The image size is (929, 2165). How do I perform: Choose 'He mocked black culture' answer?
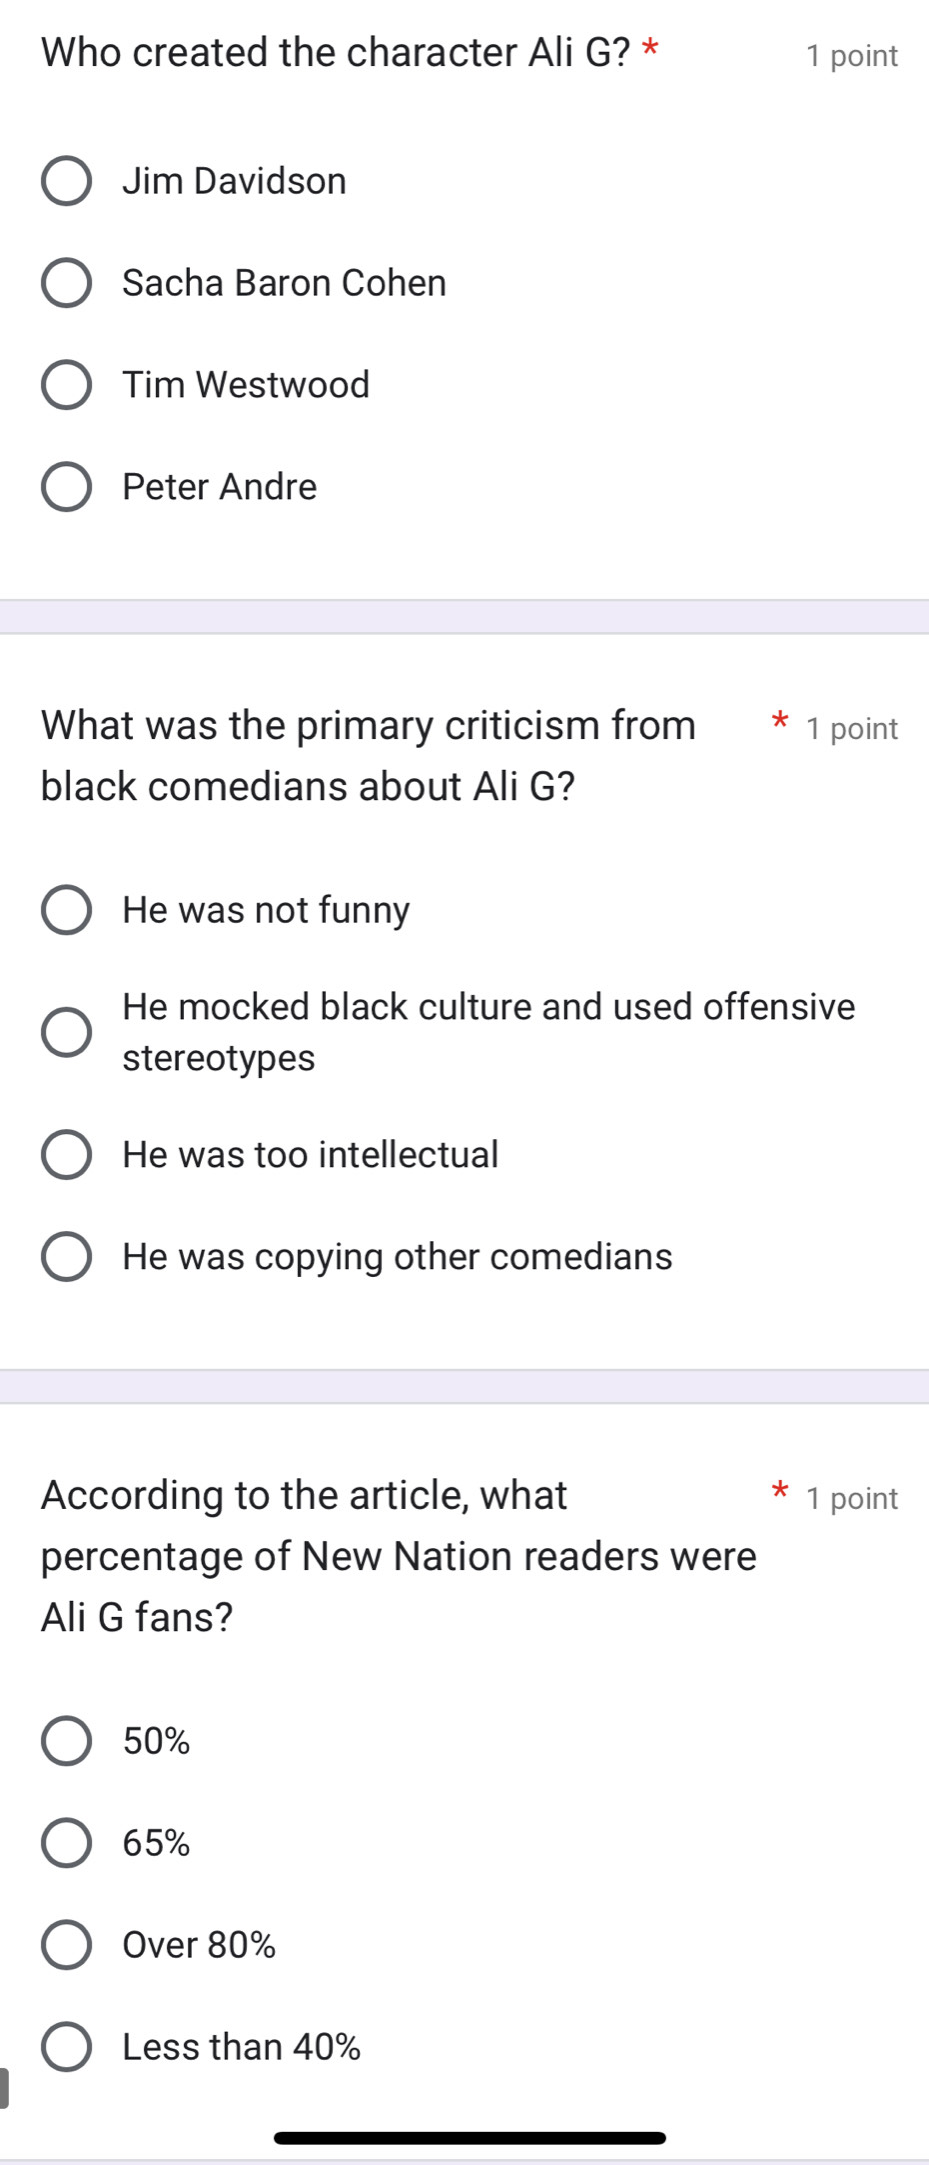click(66, 1032)
